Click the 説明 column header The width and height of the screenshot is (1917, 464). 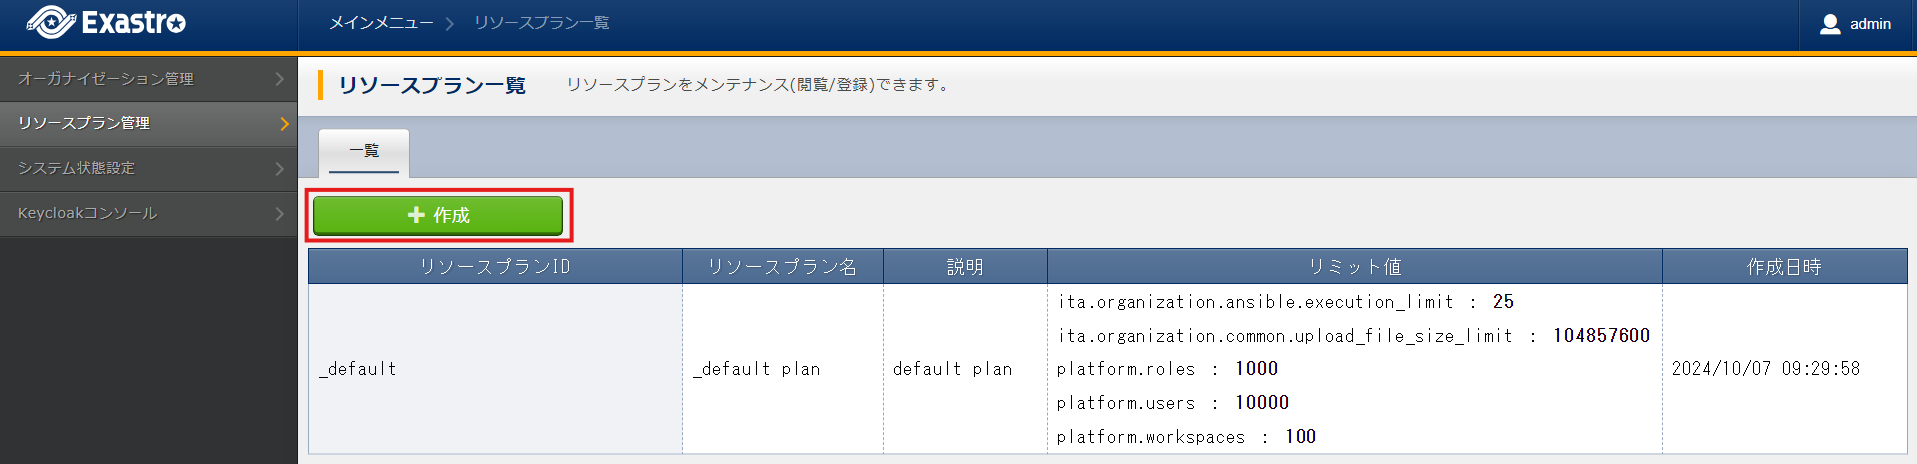point(965,267)
